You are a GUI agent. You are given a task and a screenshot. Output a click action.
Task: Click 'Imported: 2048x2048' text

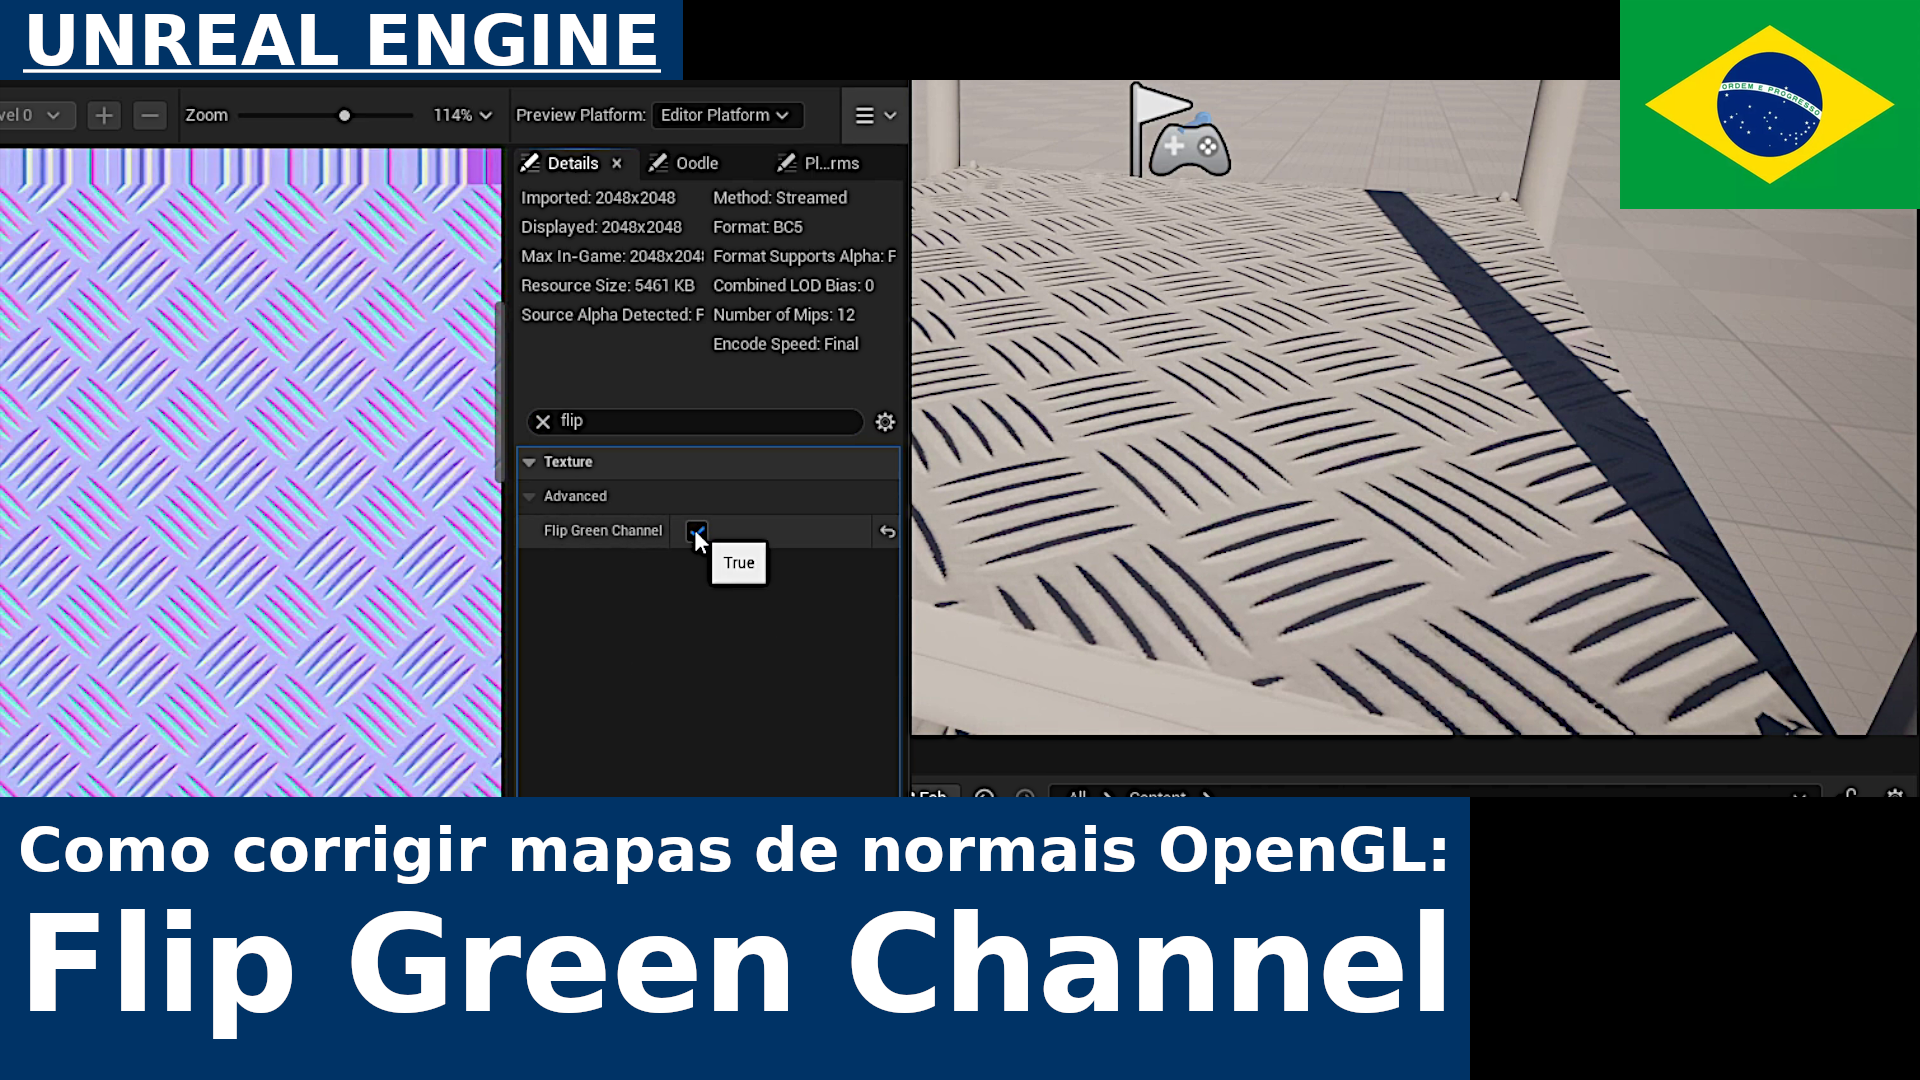point(598,198)
